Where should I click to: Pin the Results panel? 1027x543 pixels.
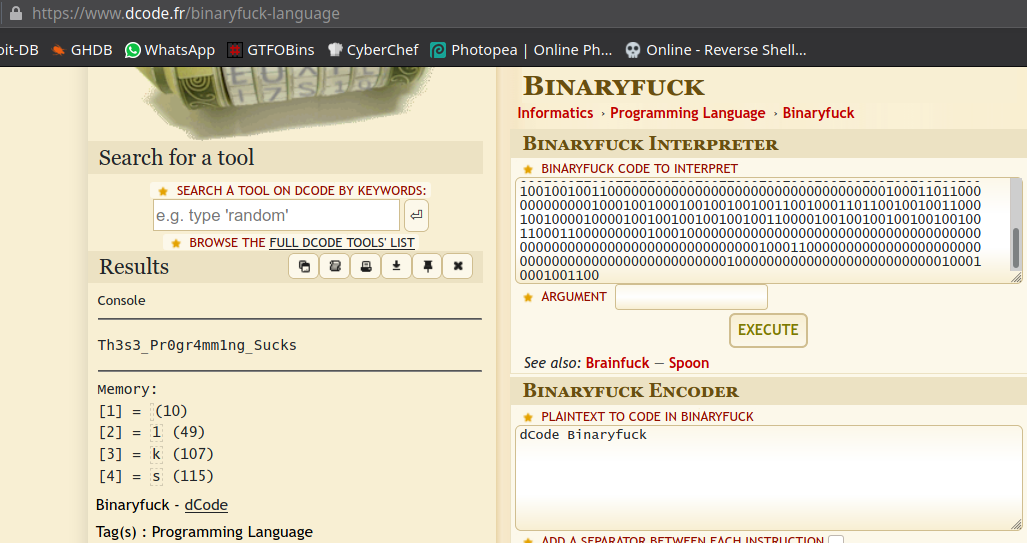[427, 266]
